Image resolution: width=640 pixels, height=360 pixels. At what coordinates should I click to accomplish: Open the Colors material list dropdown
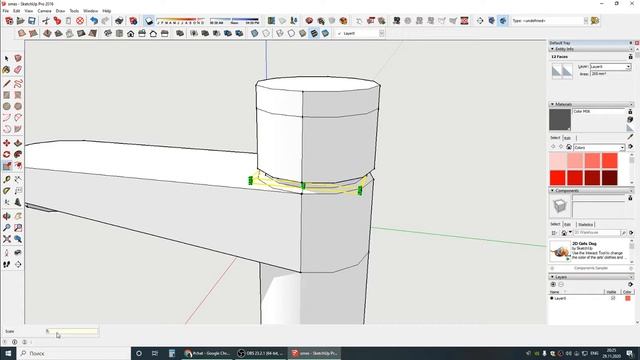click(x=622, y=147)
